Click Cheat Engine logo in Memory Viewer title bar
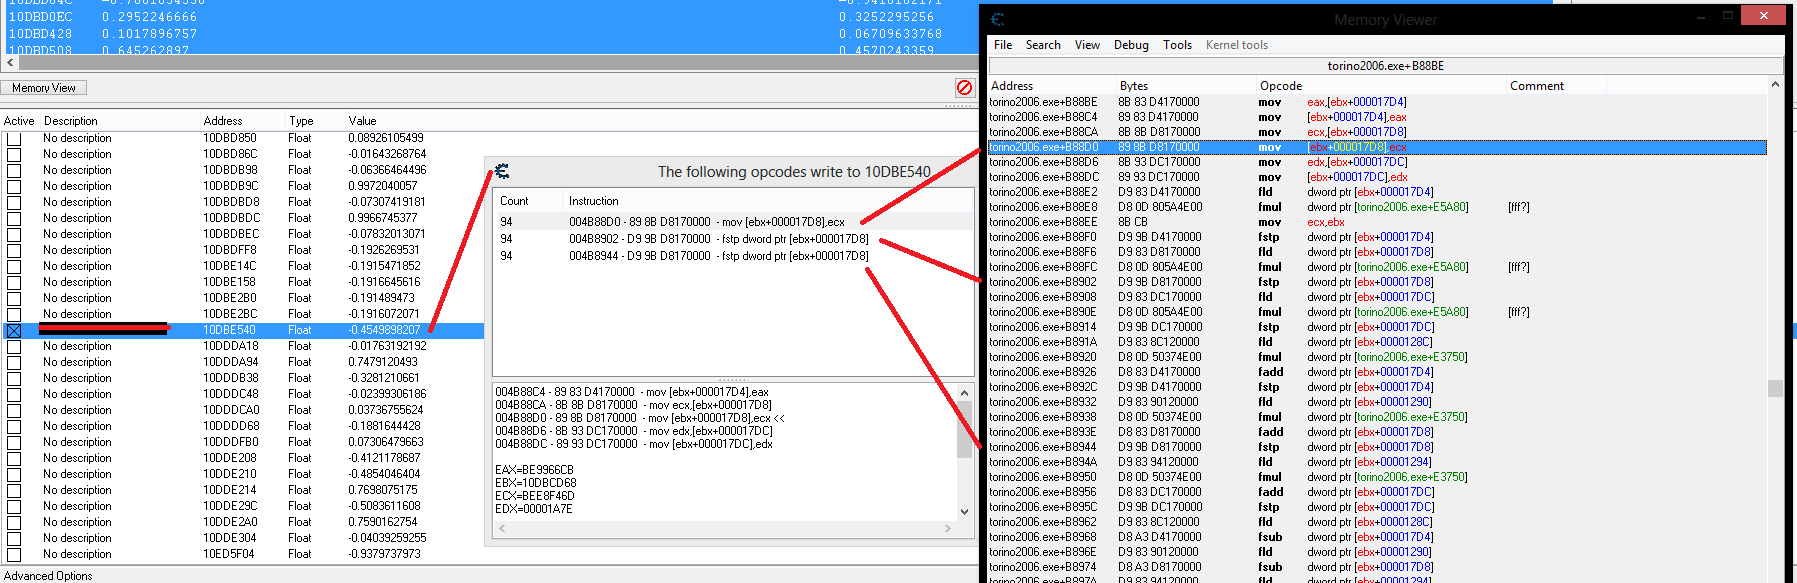The image size is (1797, 583). (x=997, y=19)
